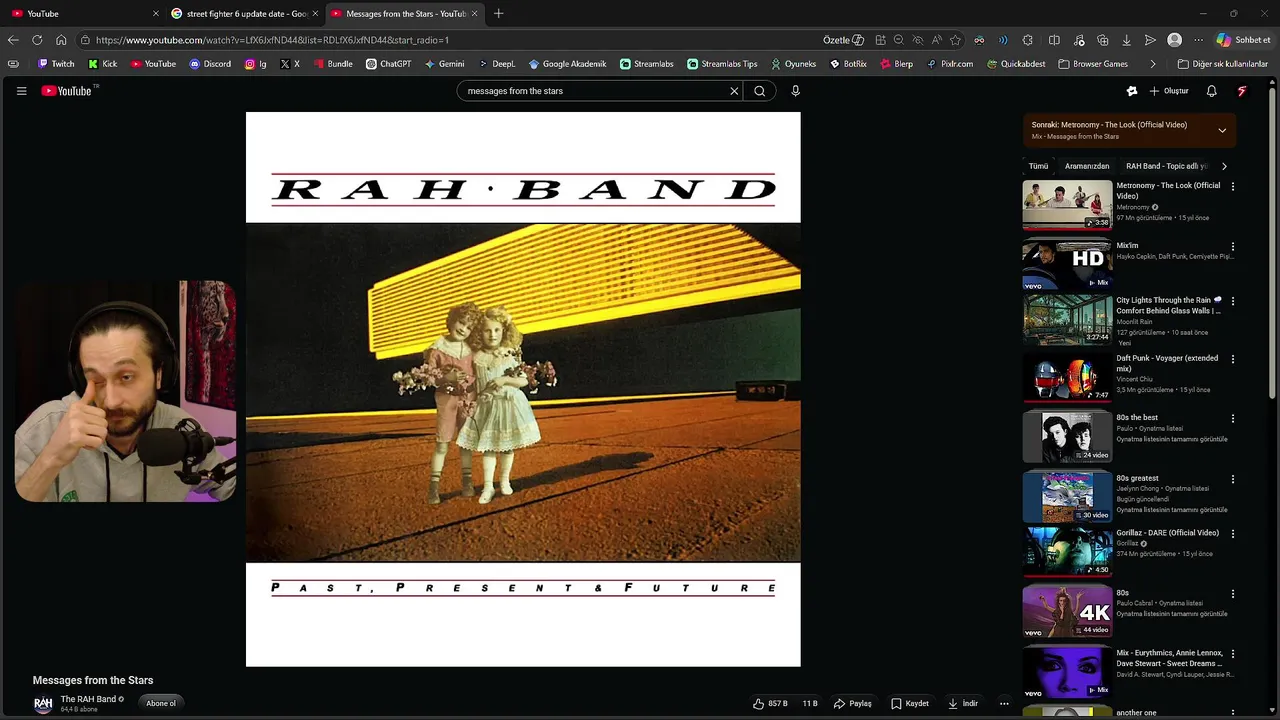Open the Browser Games bookmarks folder
The width and height of the screenshot is (1280, 720).
(x=1092, y=64)
